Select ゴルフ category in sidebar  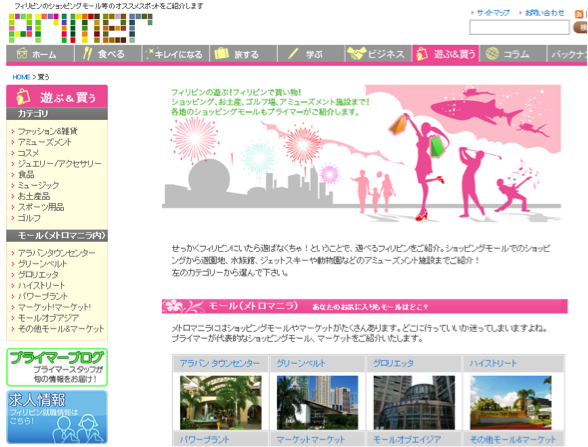[29, 218]
